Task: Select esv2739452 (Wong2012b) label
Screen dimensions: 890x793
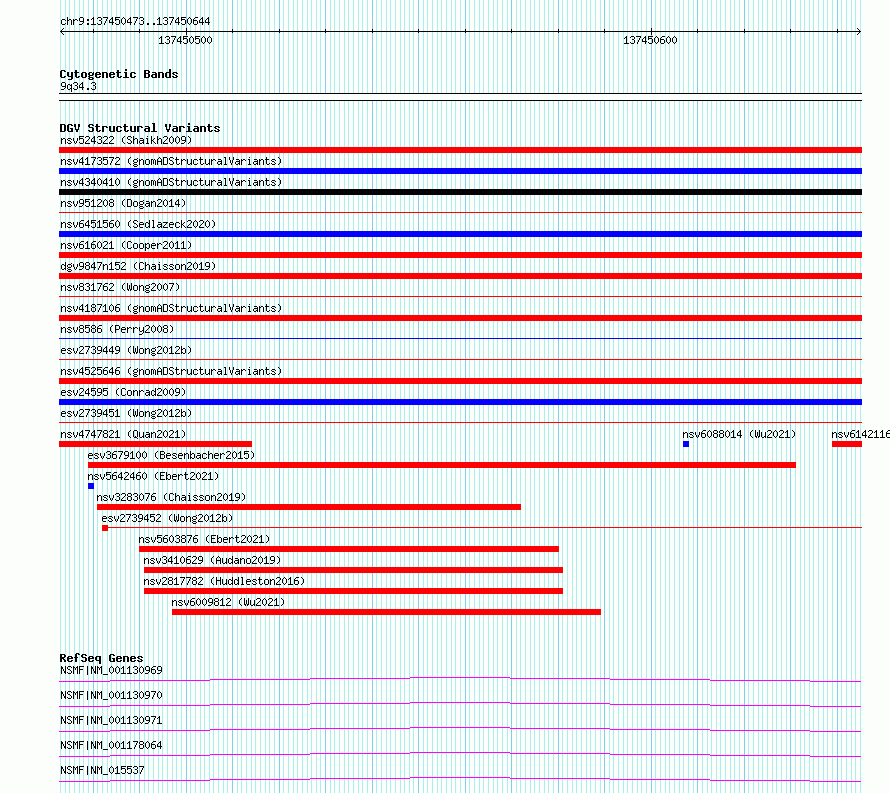Action: (x=167, y=518)
